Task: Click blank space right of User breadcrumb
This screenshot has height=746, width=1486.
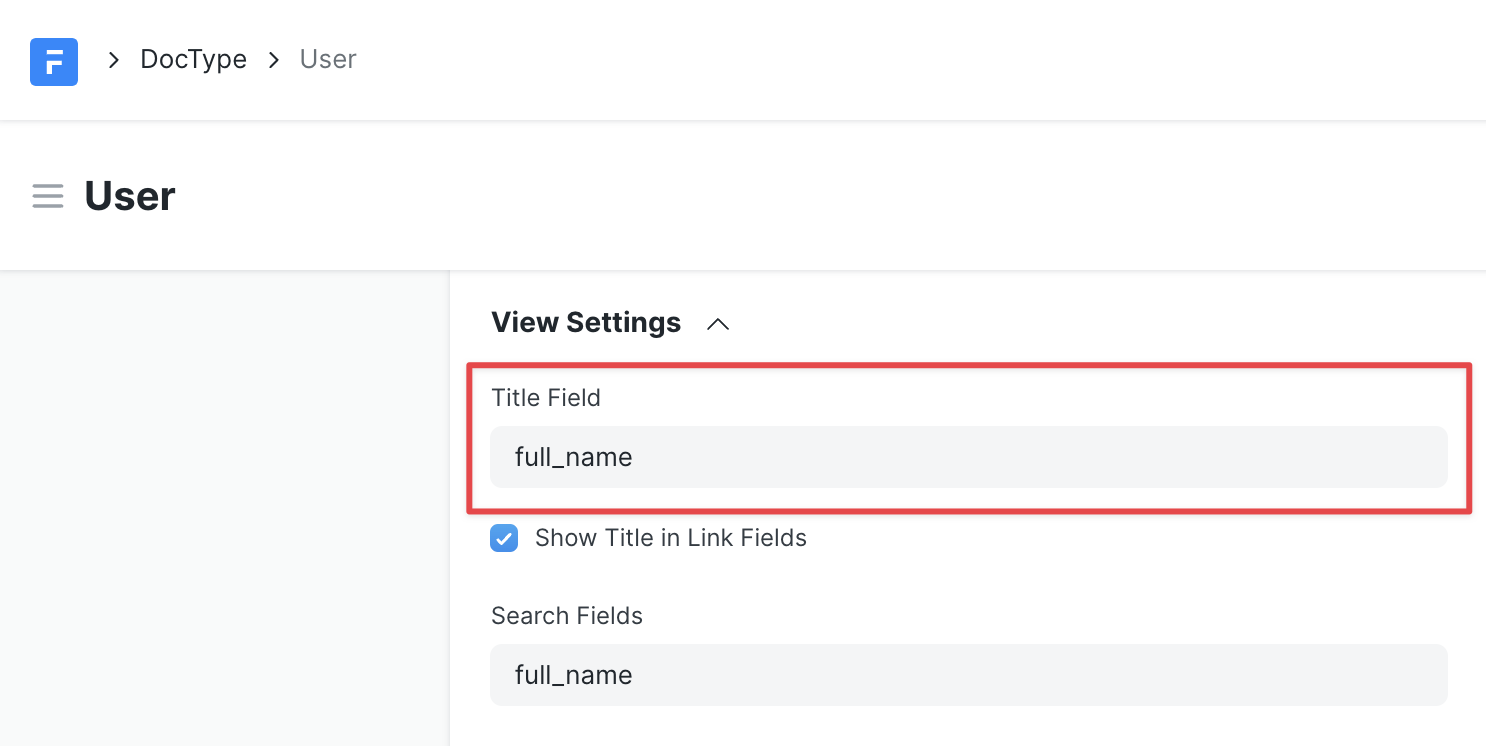Action: (x=900, y=60)
